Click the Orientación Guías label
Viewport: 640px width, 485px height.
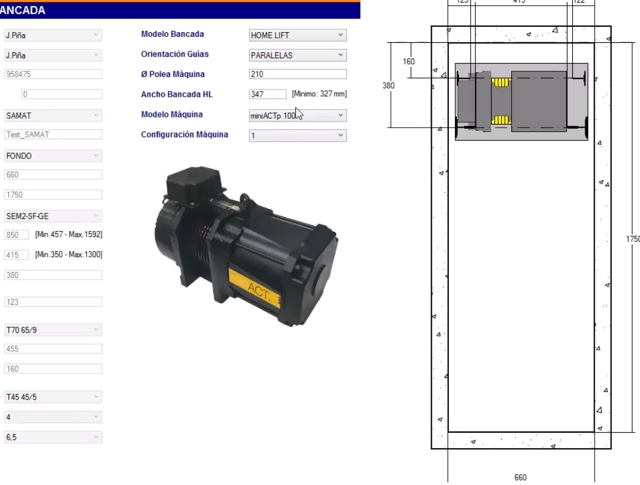point(175,54)
